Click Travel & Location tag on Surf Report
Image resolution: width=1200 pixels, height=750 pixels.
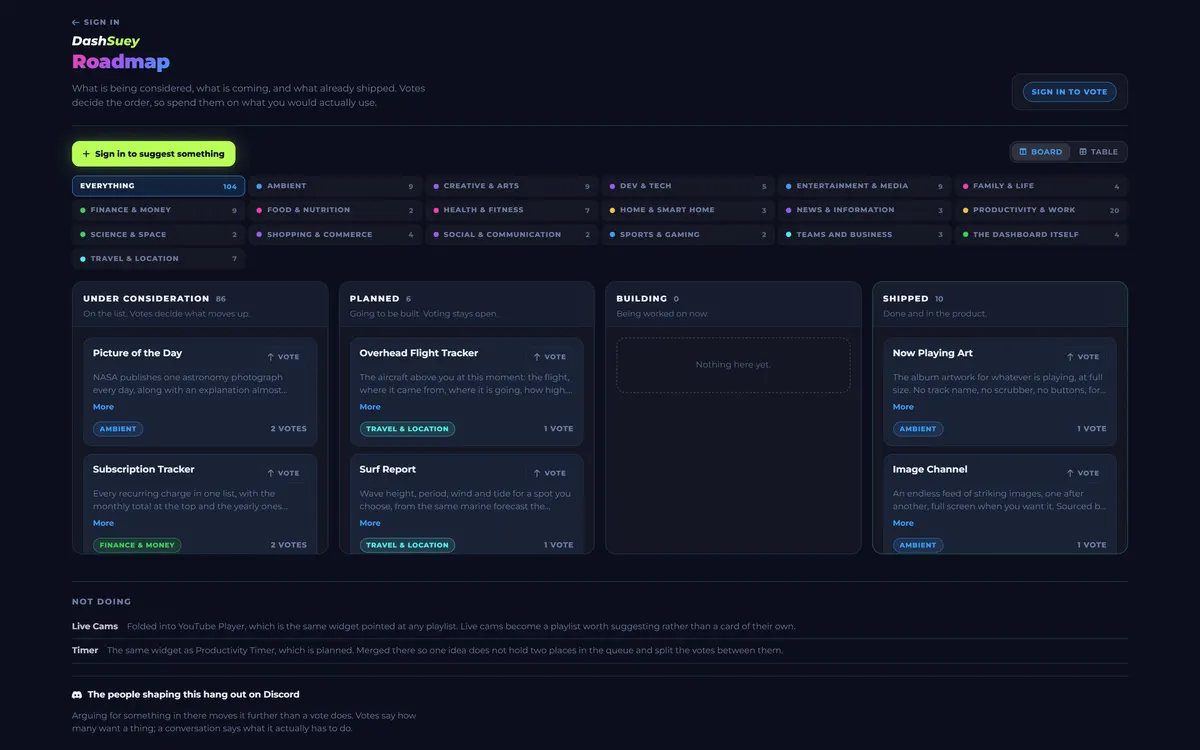[x=407, y=545]
